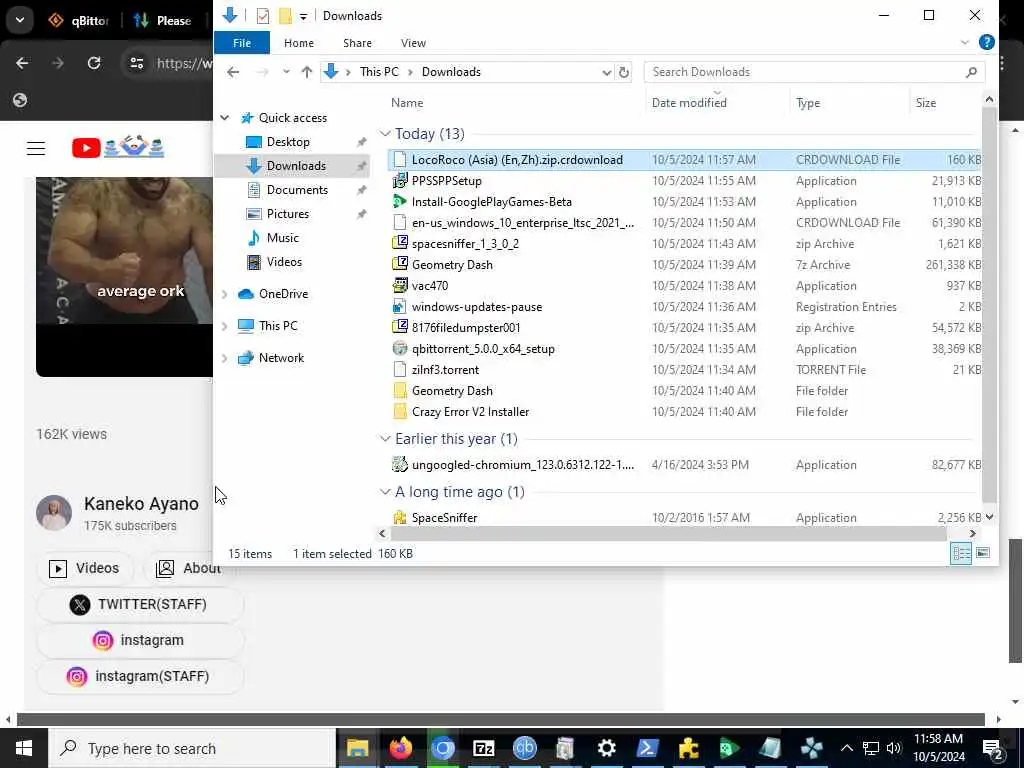Go back in Explorer navigation
The image size is (1024, 768).
click(233, 72)
